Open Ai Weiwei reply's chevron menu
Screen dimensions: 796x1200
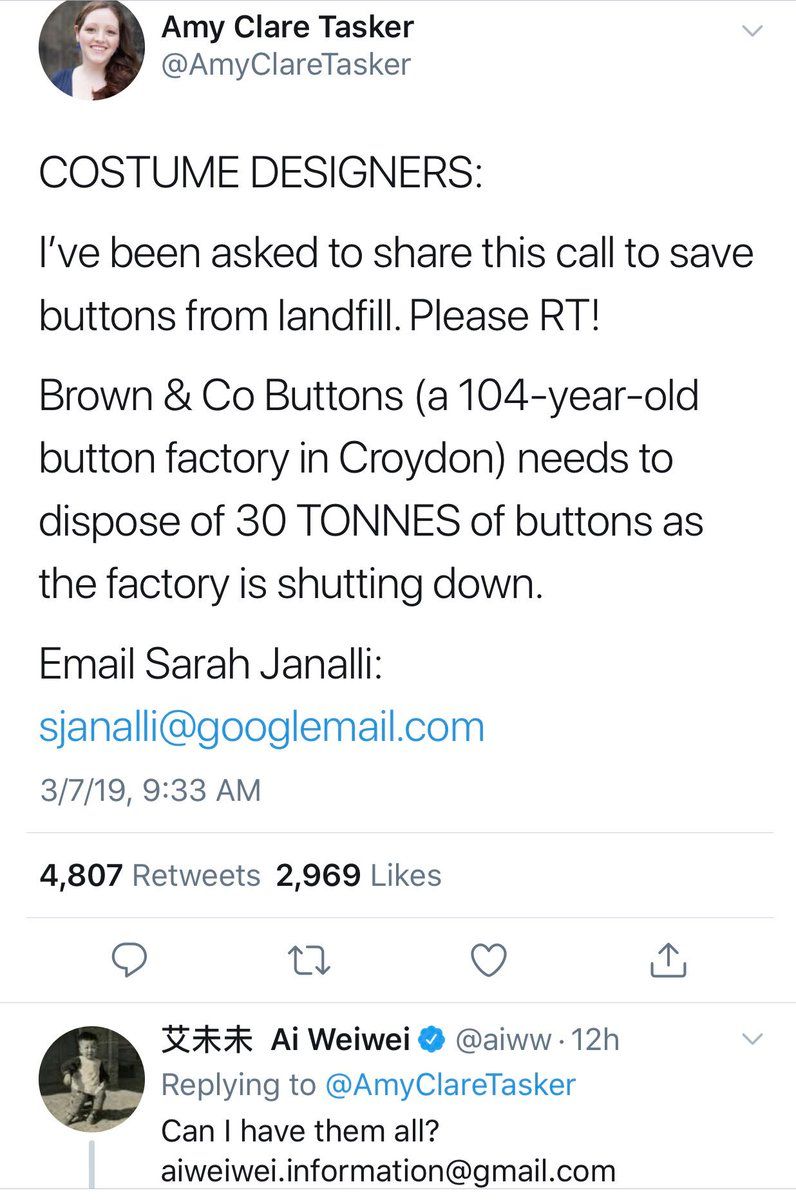click(x=751, y=1040)
